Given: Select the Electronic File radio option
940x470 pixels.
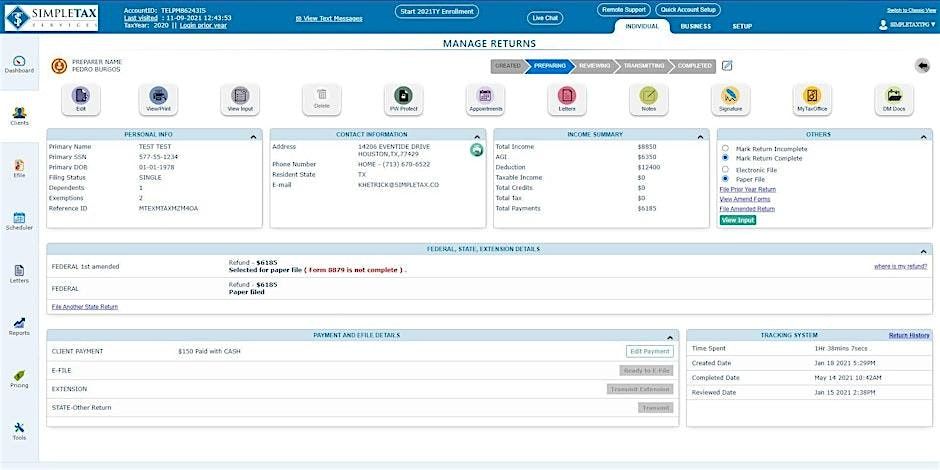Looking at the screenshot, I should point(724,170).
